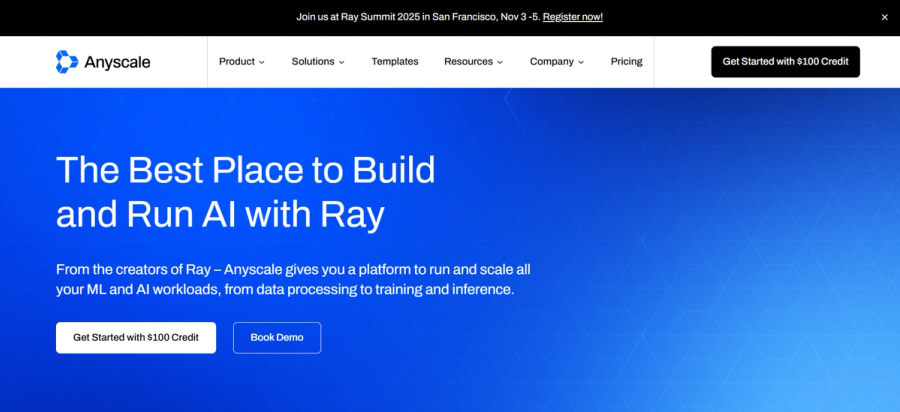900x412 pixels.
Task: Open the Templates page
Action: click(x=395, y=61)
